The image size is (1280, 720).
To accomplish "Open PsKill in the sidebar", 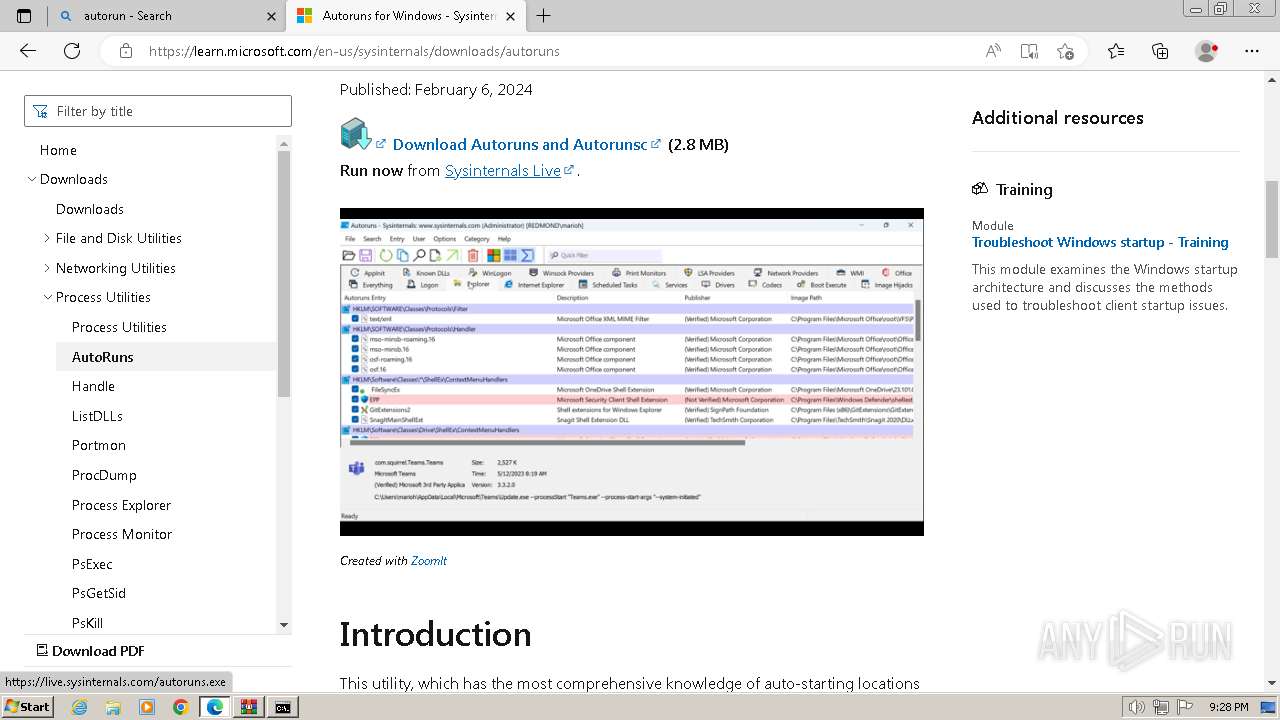I will click(x=87, y=623).
